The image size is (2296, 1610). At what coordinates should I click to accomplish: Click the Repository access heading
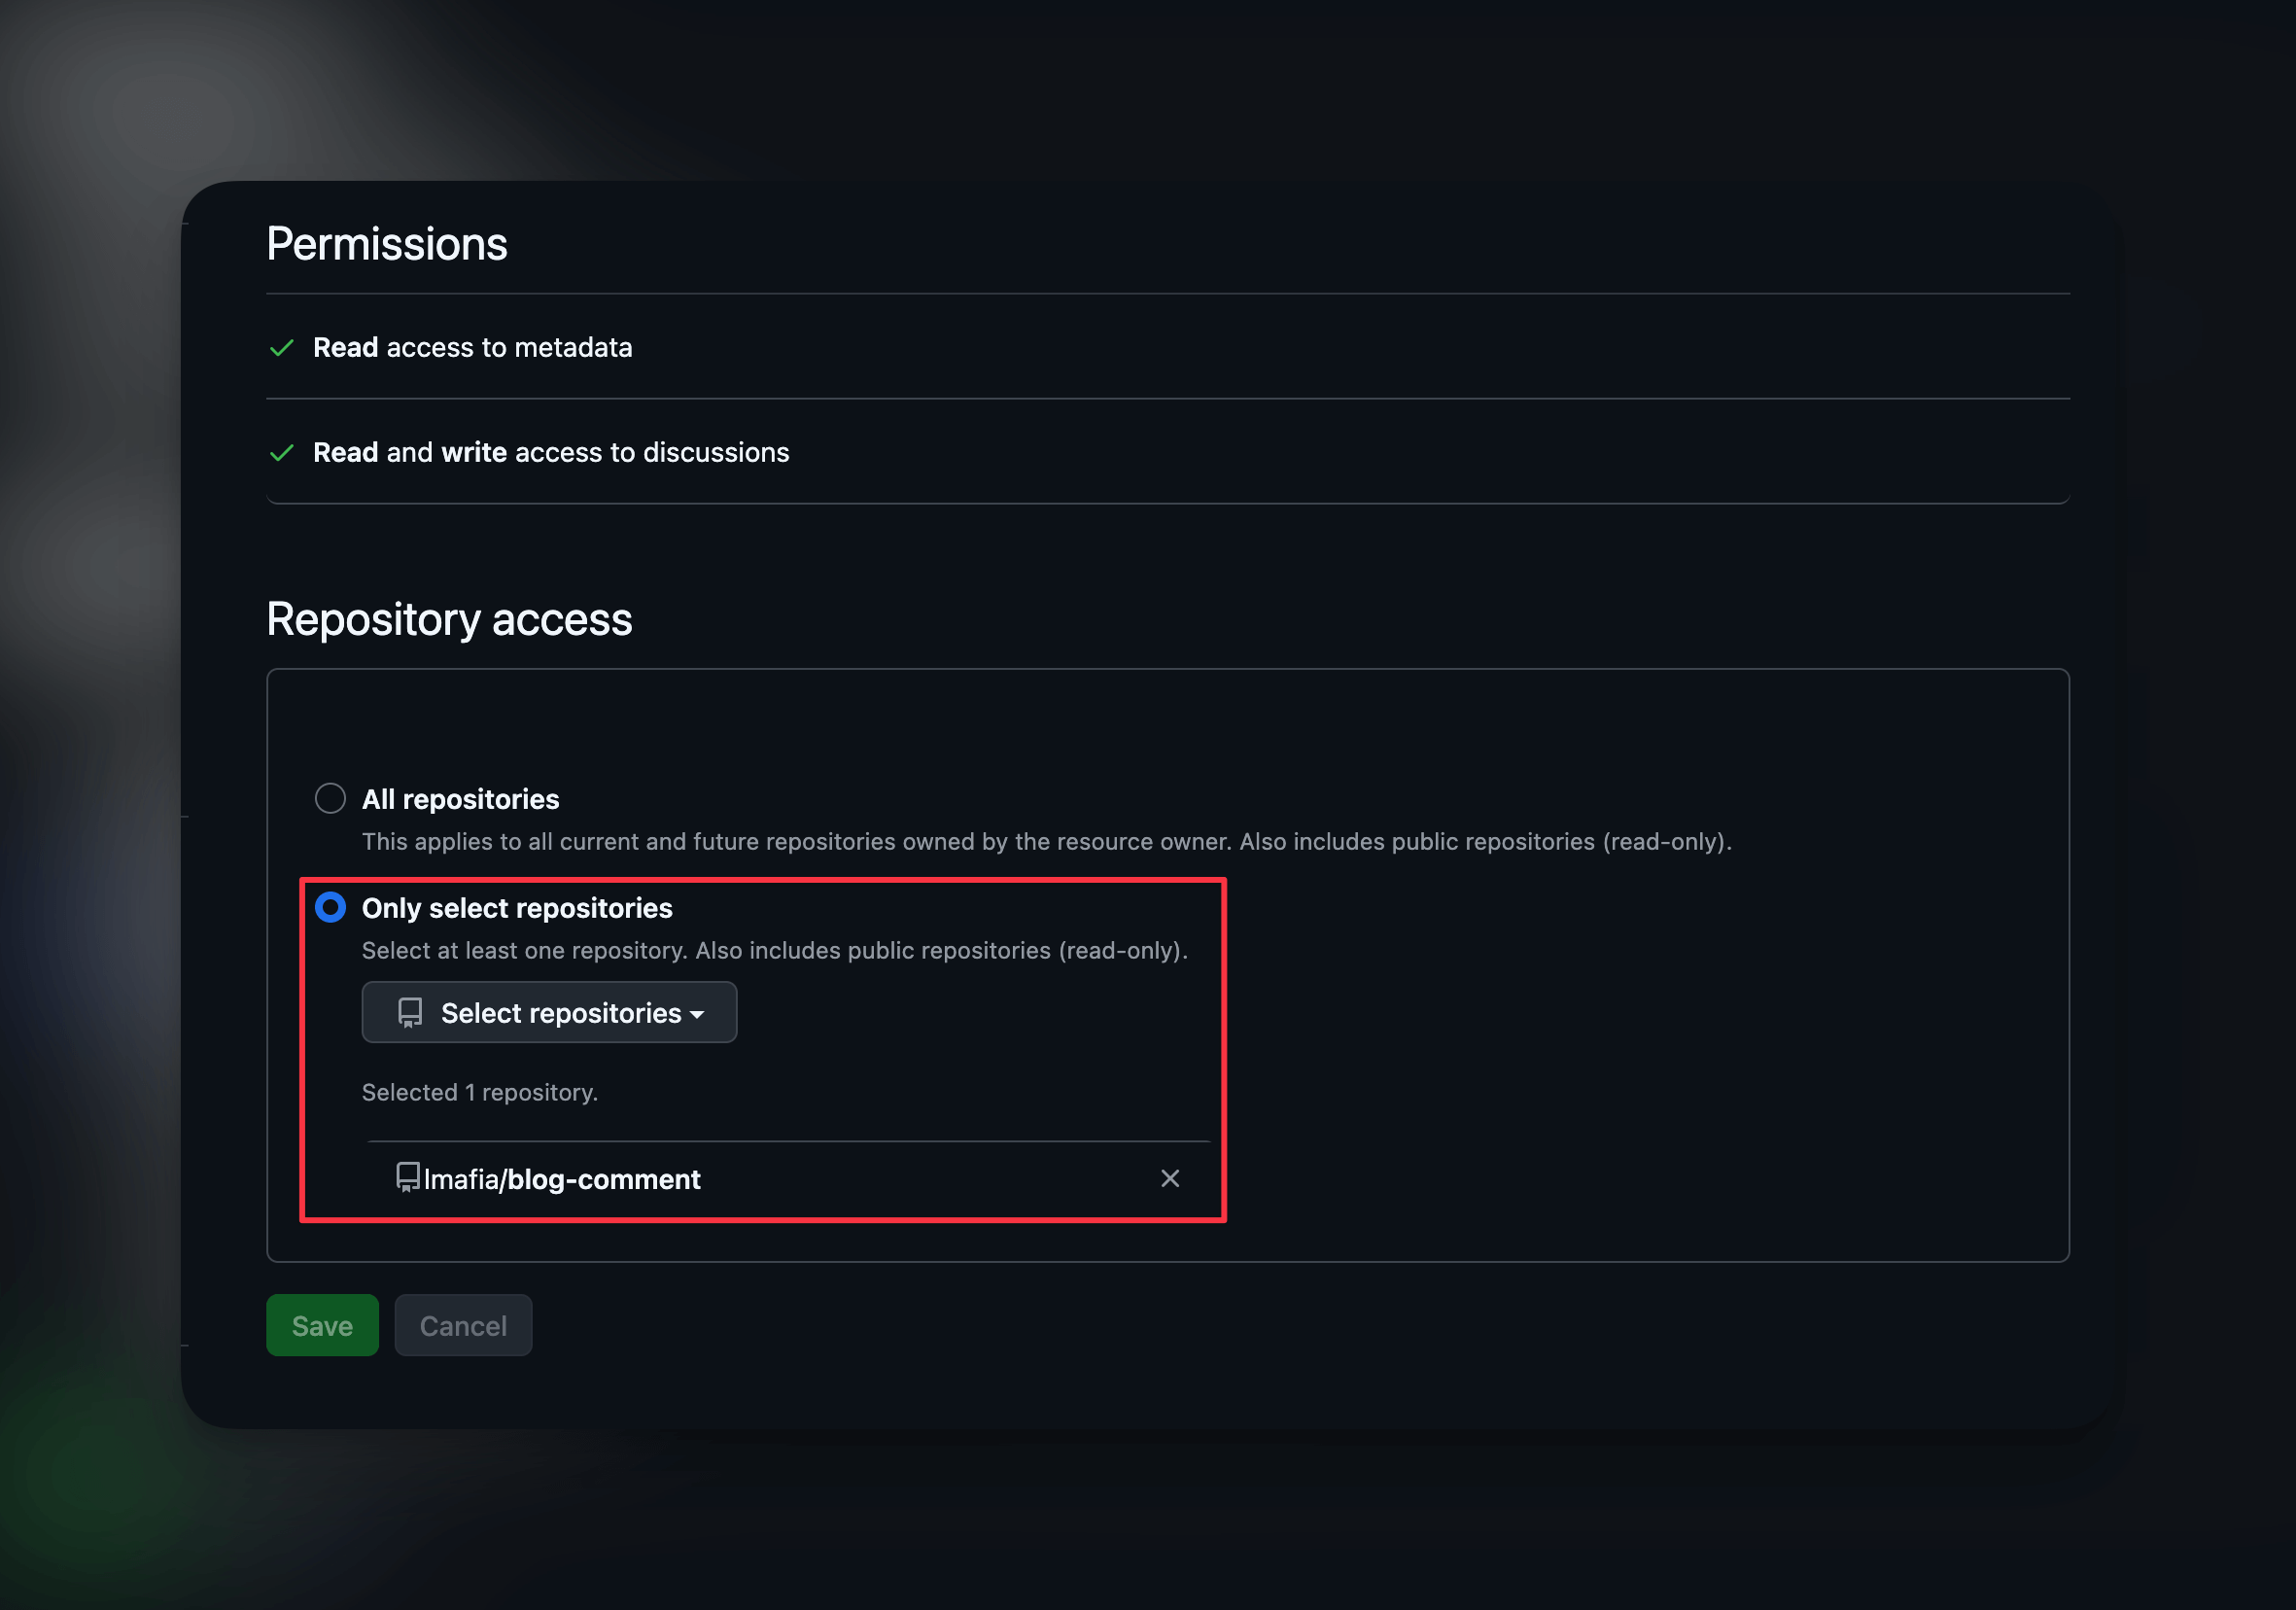point(449,620)
